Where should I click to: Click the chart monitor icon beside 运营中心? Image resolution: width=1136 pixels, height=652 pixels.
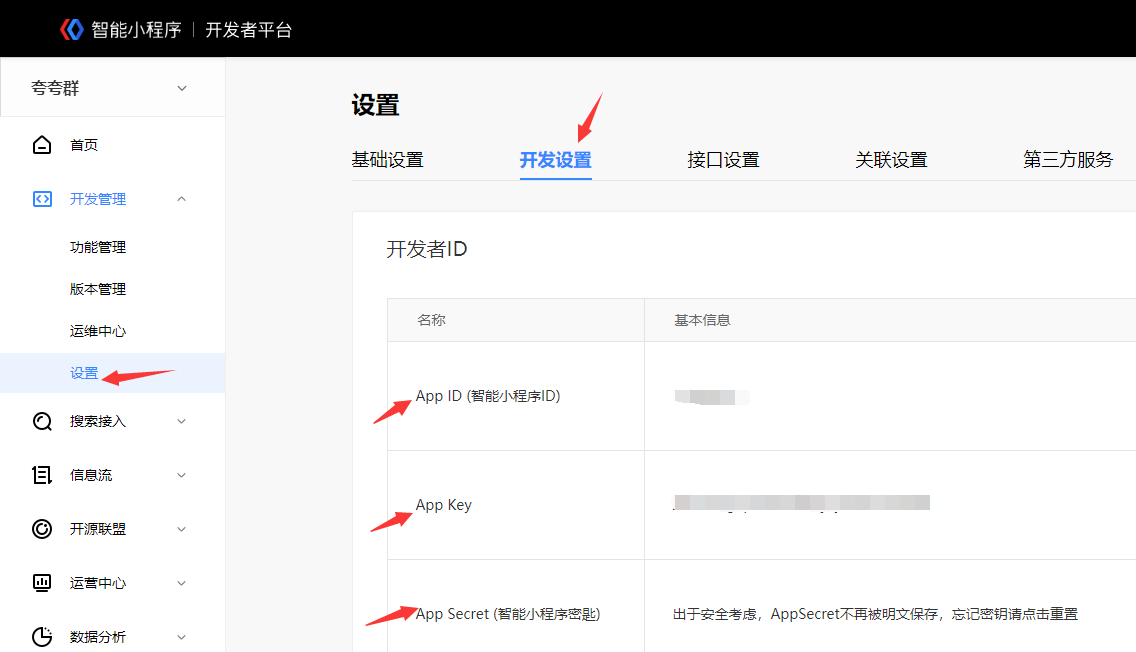click(42, 583)
